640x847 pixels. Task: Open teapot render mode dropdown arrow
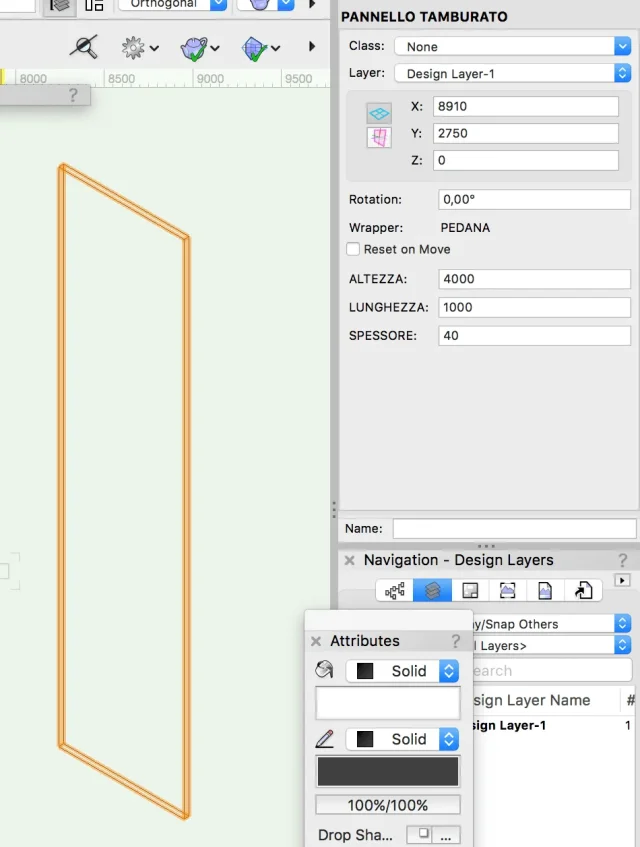pos(215,48)
